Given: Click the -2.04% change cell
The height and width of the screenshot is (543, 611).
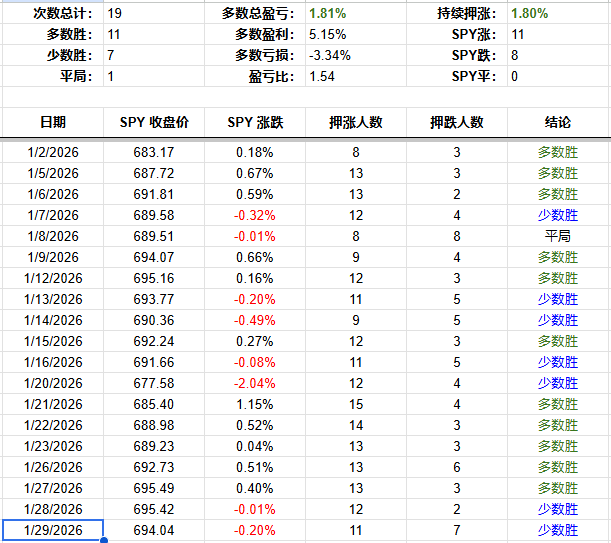Looking at the screenshot, I should (254, 384).
